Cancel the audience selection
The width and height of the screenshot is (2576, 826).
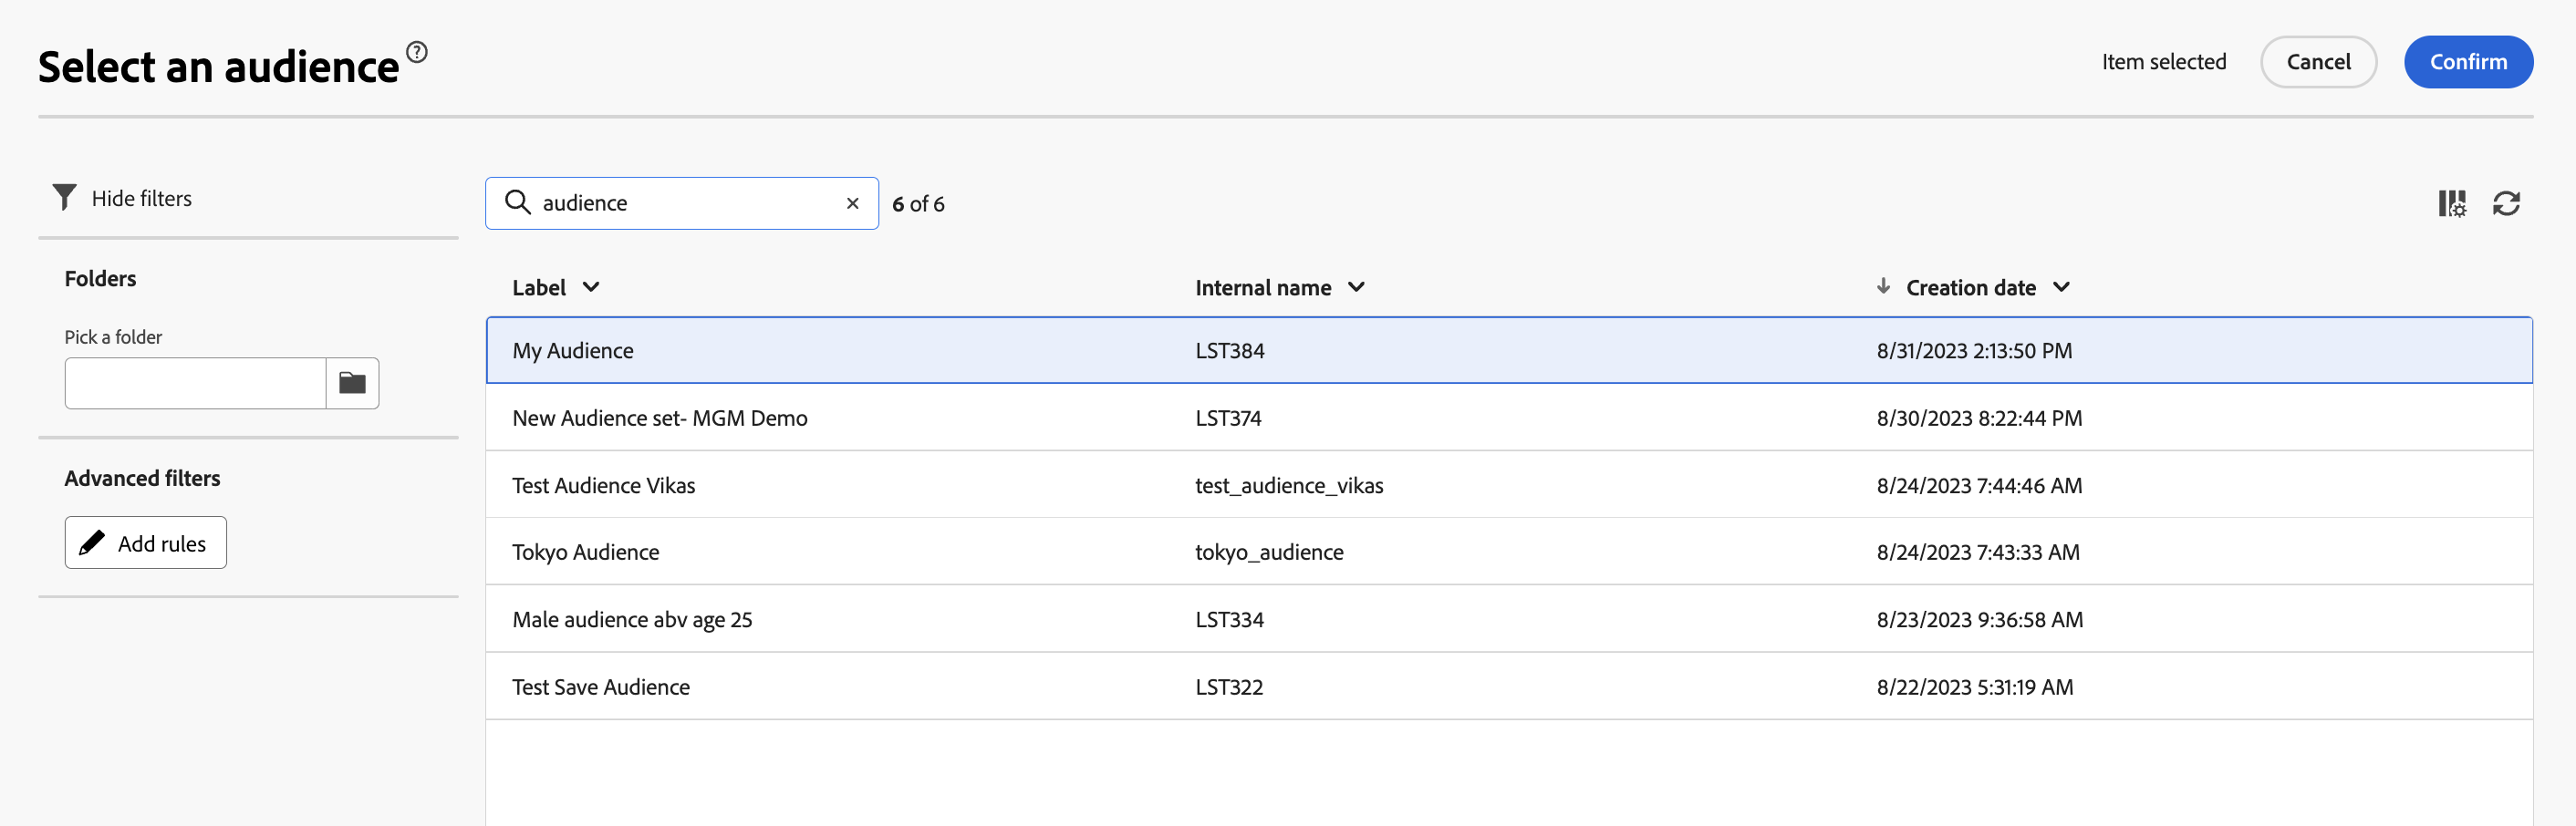[x=2317, y=62]
